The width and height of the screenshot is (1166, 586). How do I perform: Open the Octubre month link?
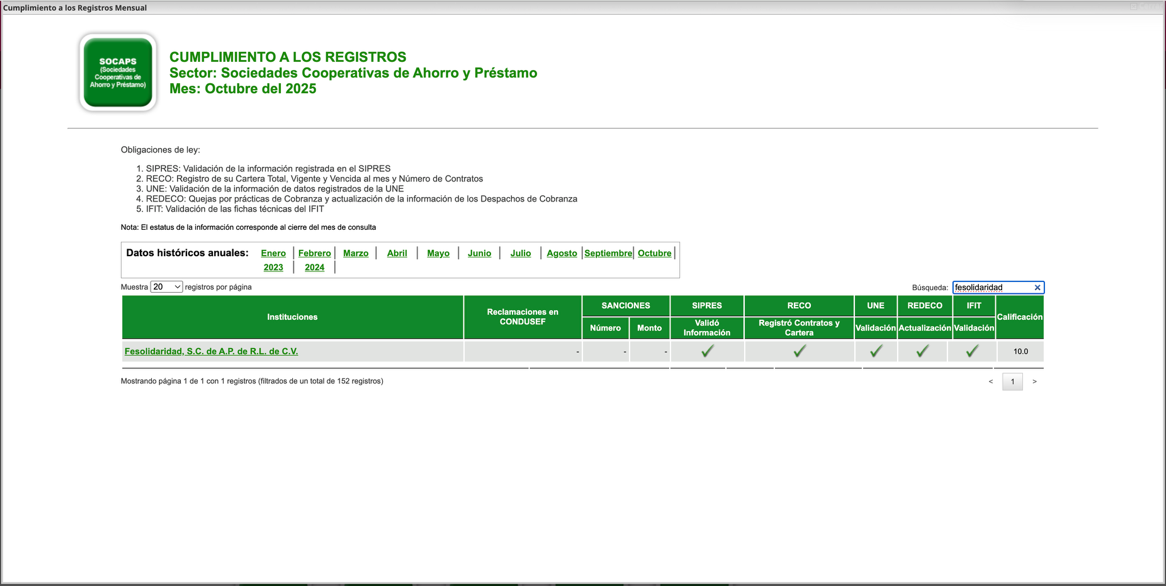tap(654, 254)
